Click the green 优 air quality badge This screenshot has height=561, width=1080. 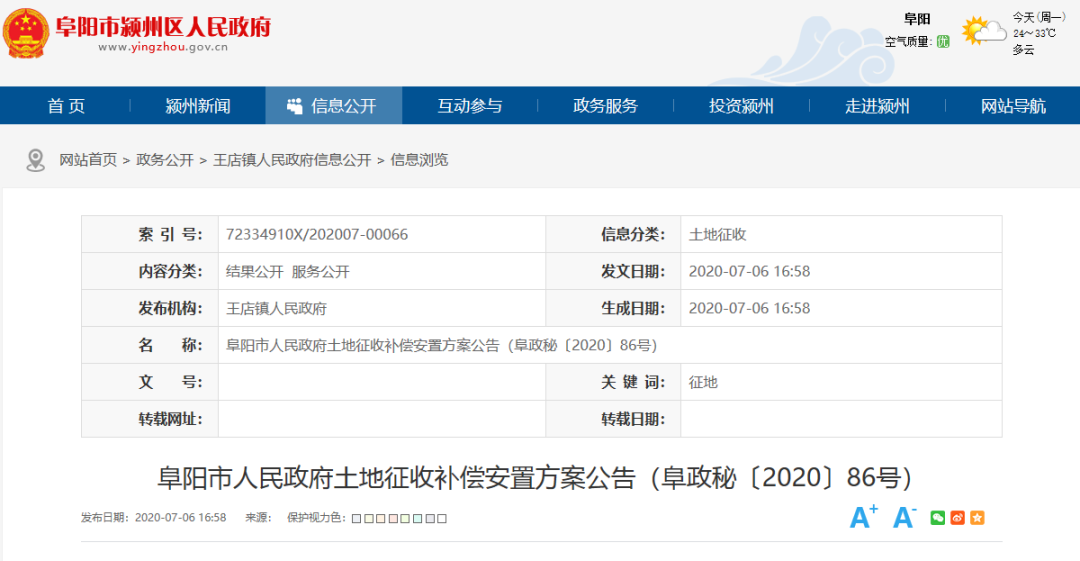pos(942,42)
